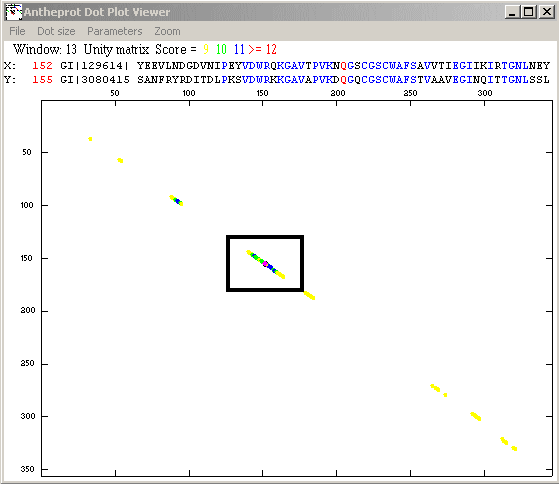Image resolution: width=559 pixels, height=484 pixels.
Task: Click the red 155 Y position value
Action: [42, 79]
